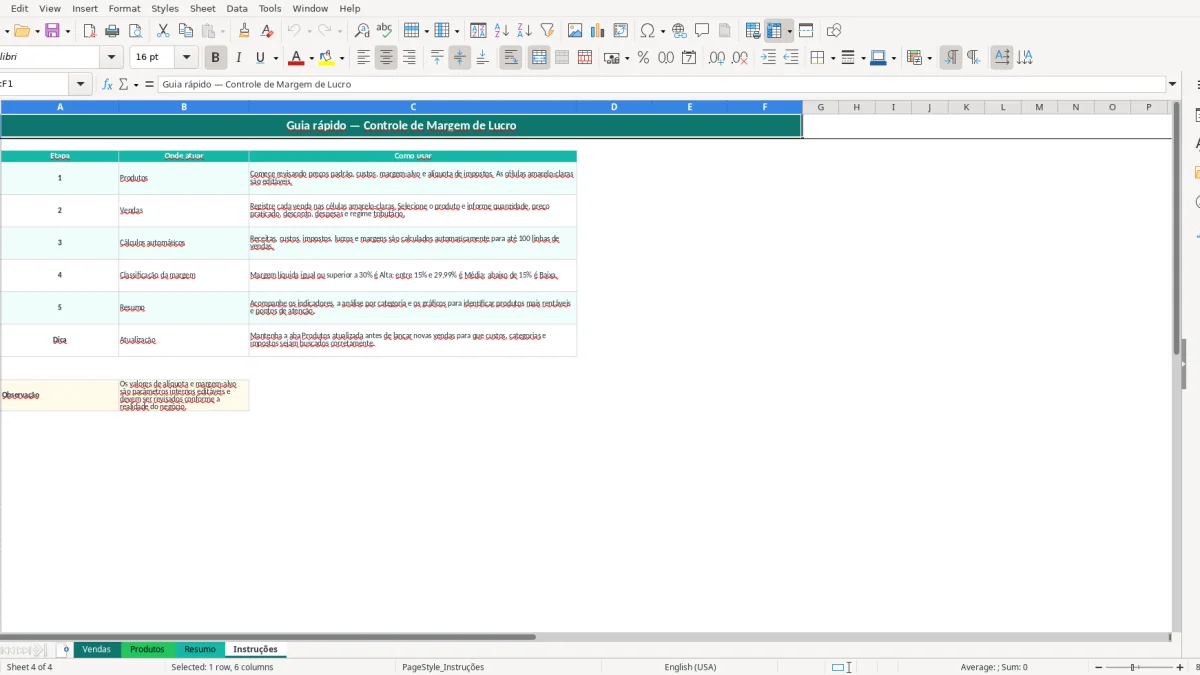Save the document with the Save icon
The width and height of the screenshot is (1200, 675).
click(x=53, y=31)
